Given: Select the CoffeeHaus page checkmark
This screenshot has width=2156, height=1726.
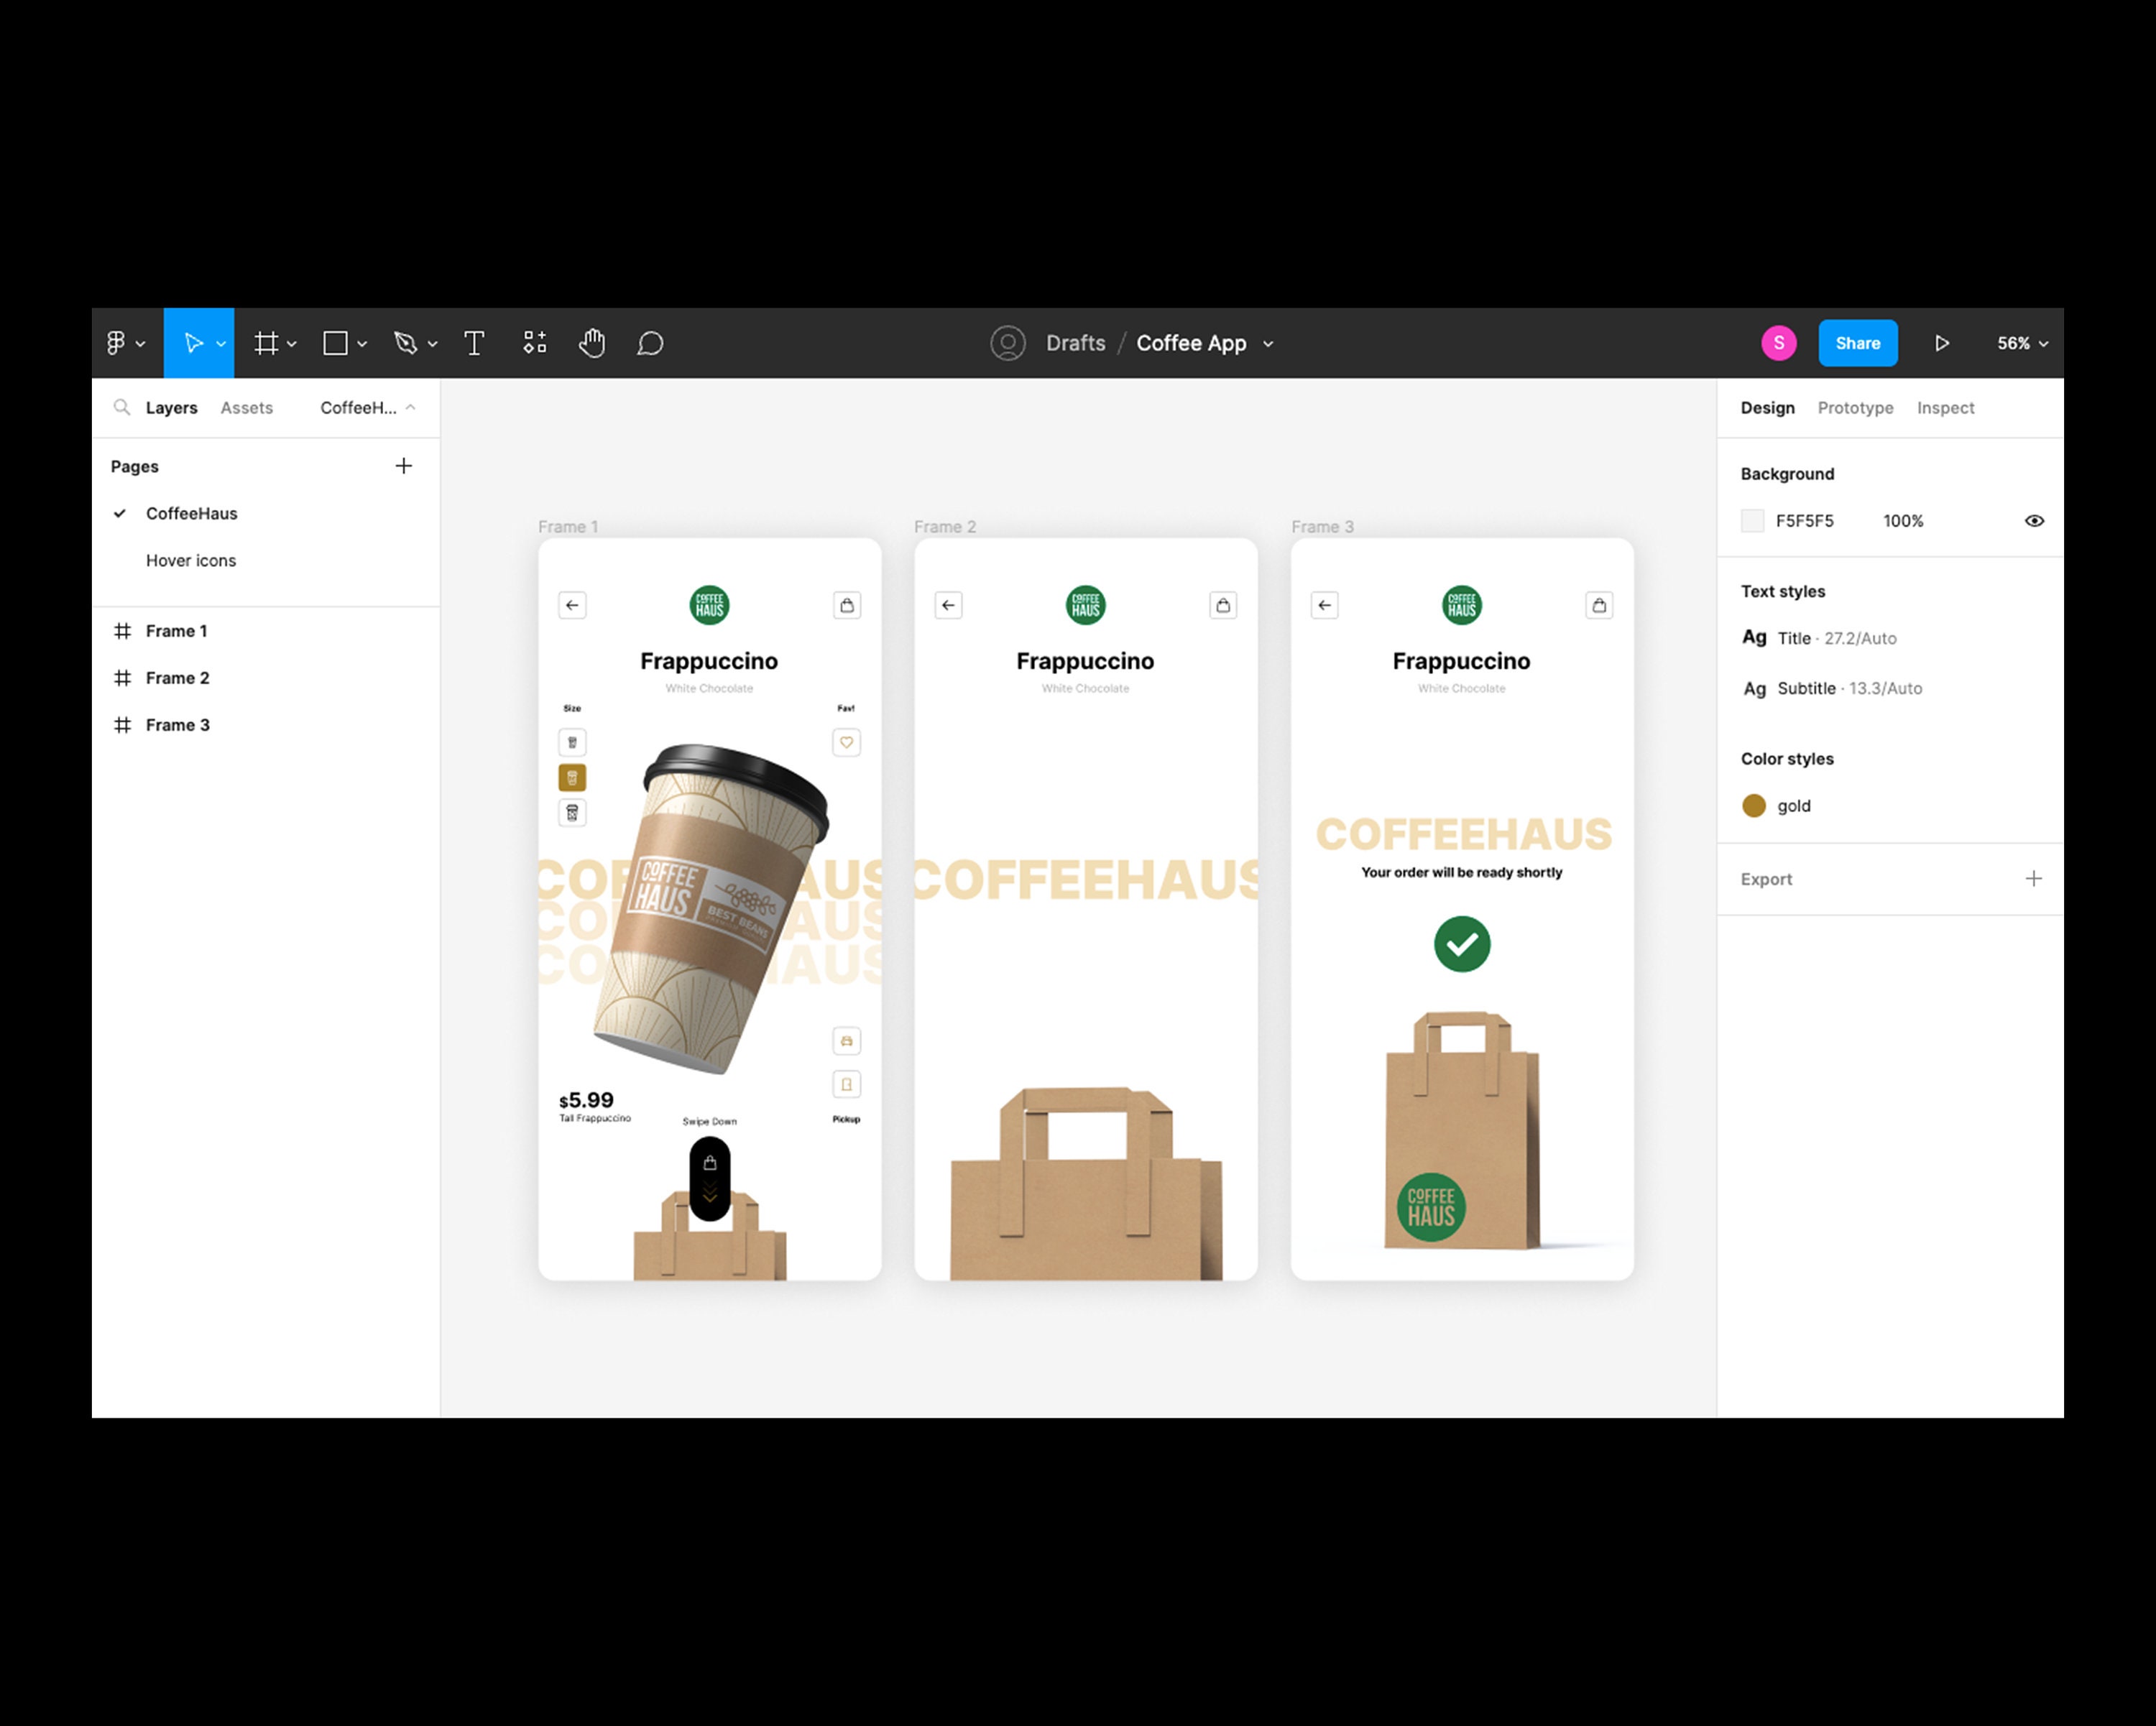Looking at the screenshot, I should pyautogui.click(x=121, y=513).
